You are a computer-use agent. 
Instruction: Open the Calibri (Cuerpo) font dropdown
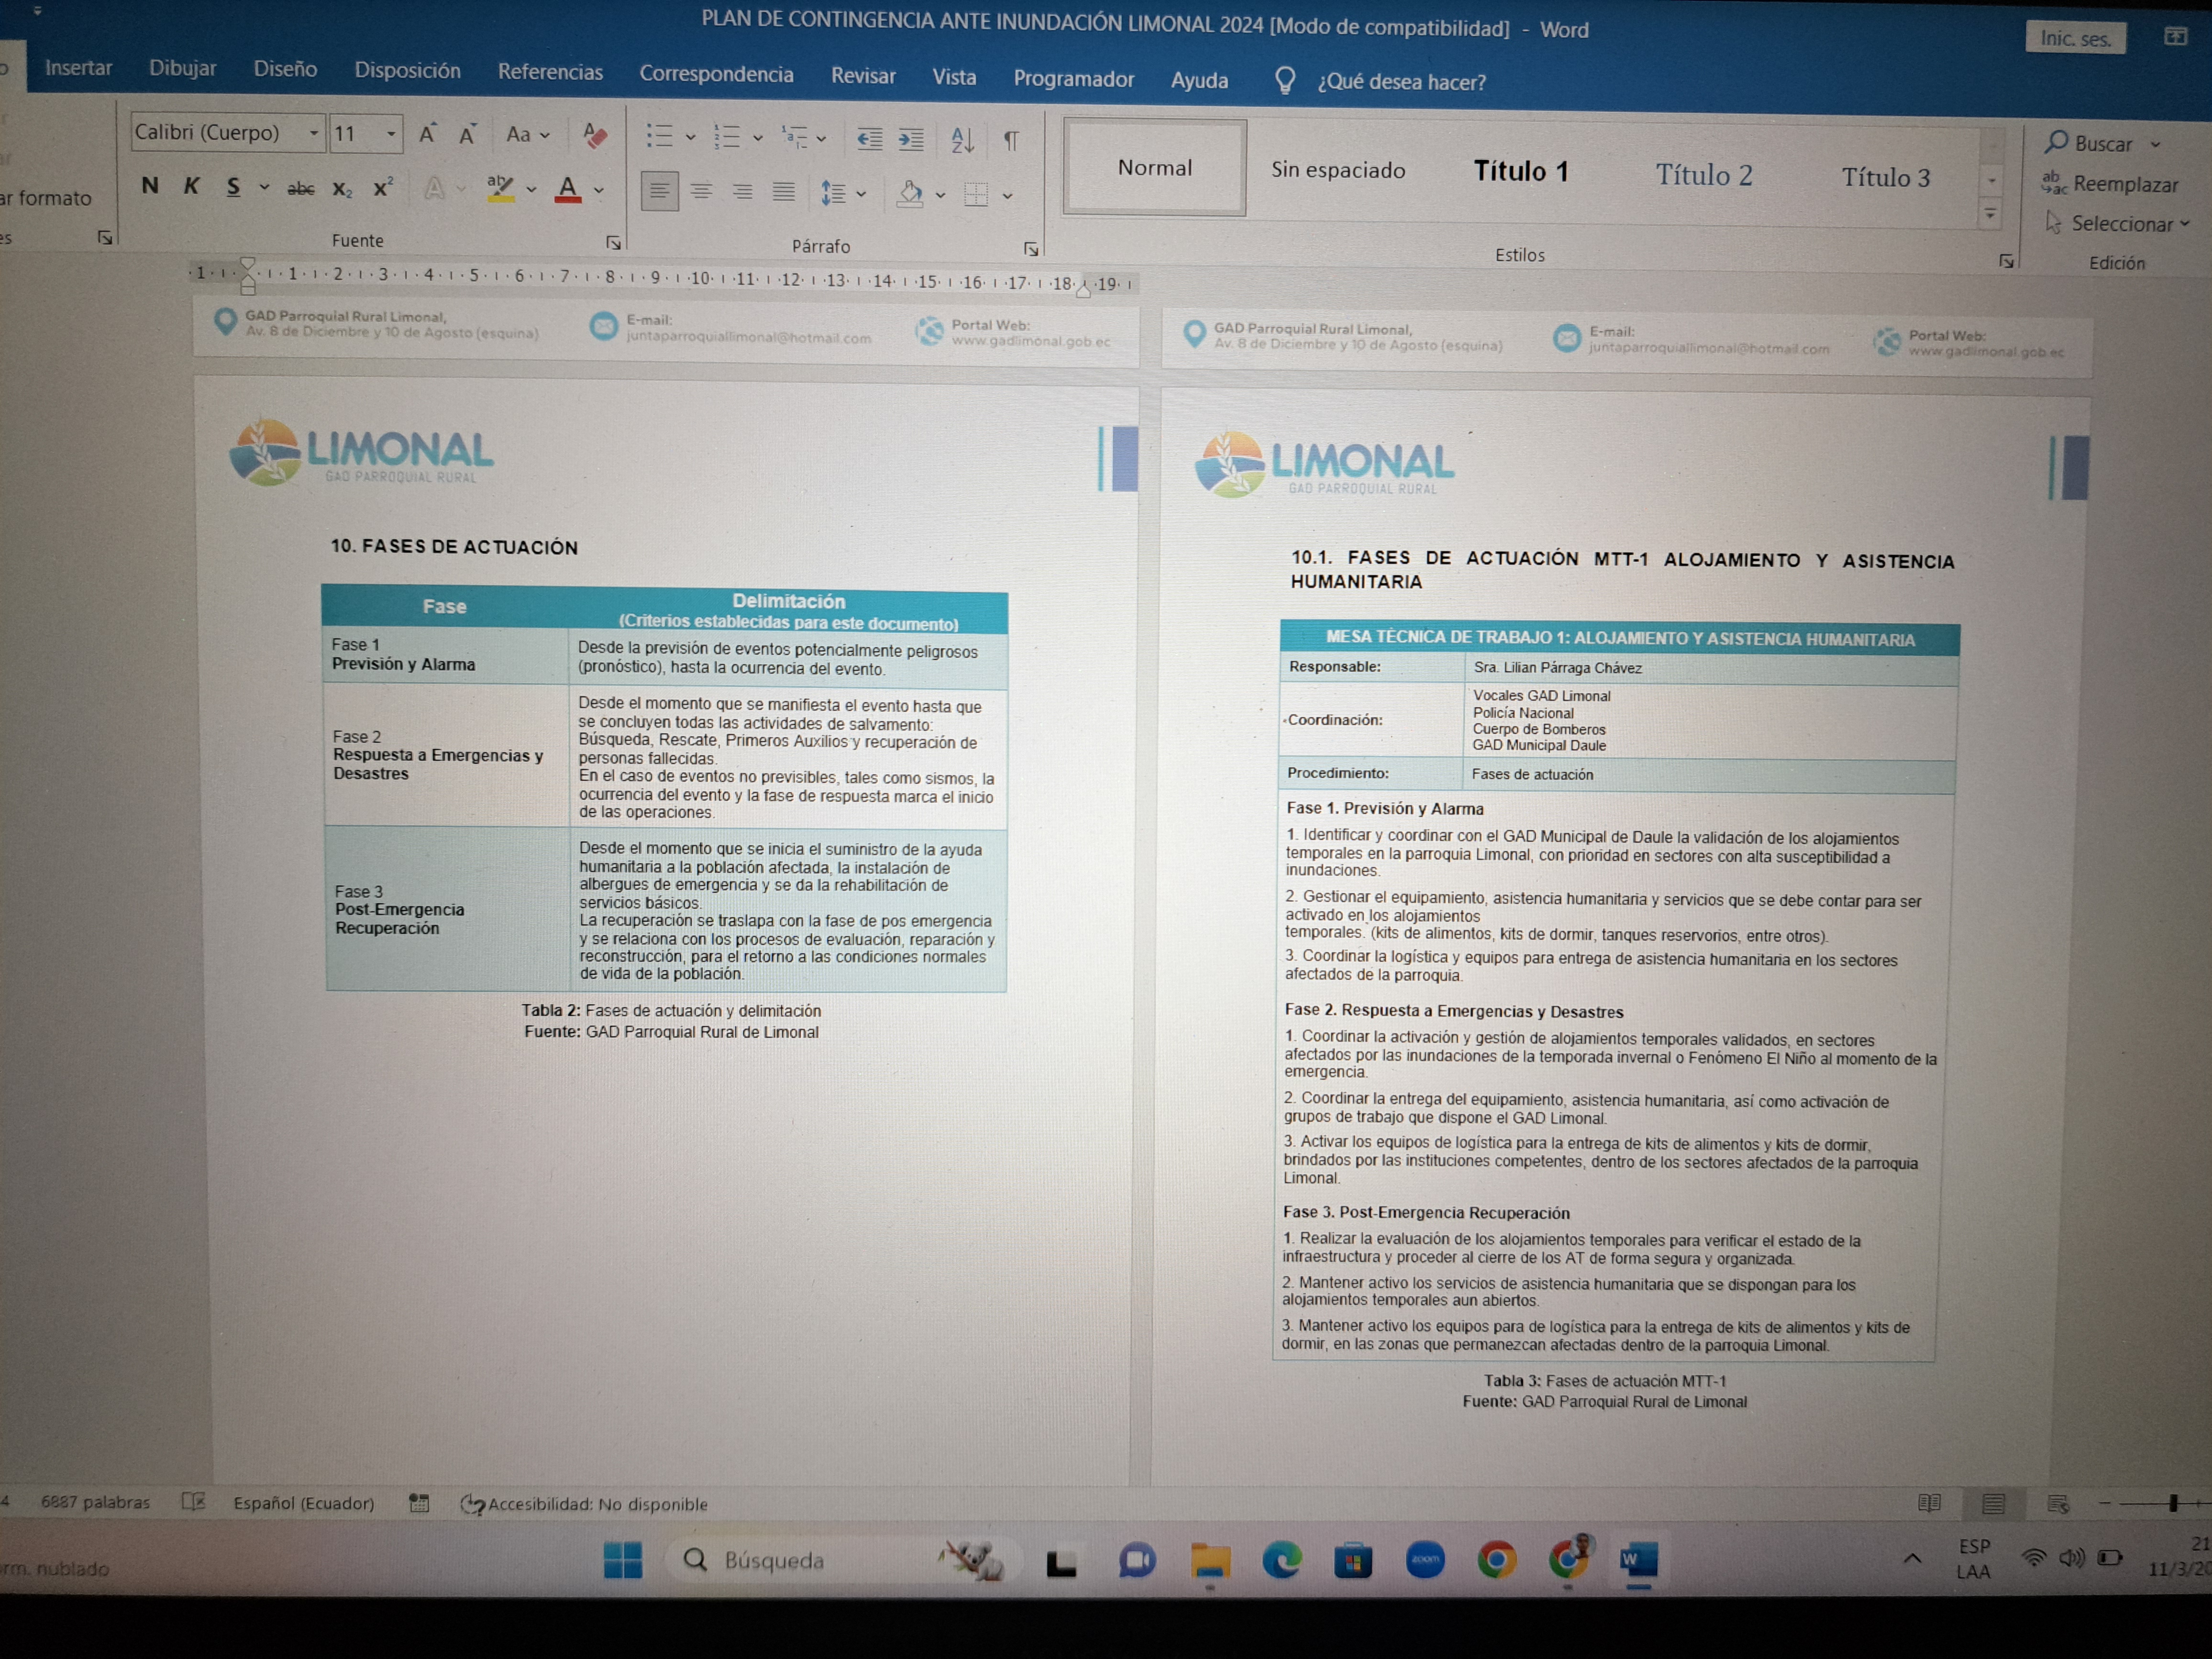pyautogui.click(x=314, y=133)
